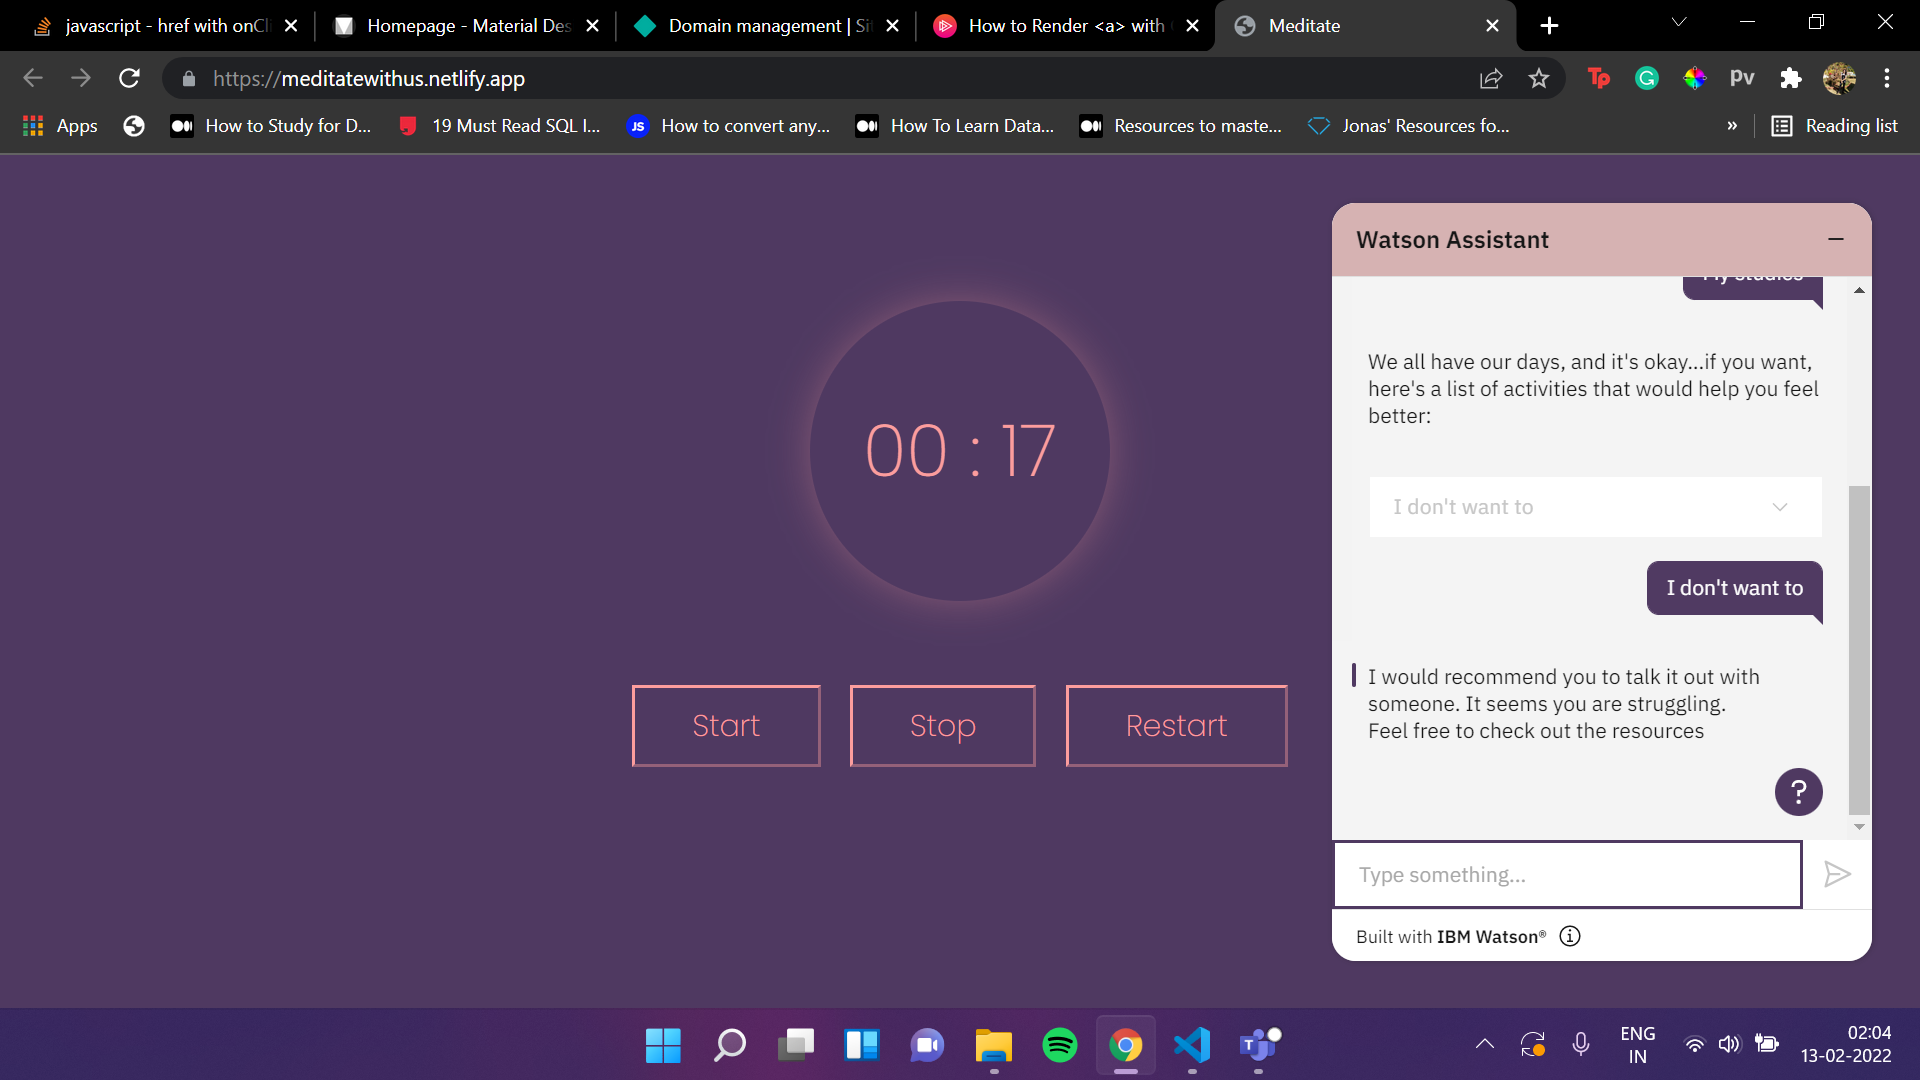Expand the "I don't want to" dropdown
Viewport: 1920px width, 1080px height.
point(1595,507)
